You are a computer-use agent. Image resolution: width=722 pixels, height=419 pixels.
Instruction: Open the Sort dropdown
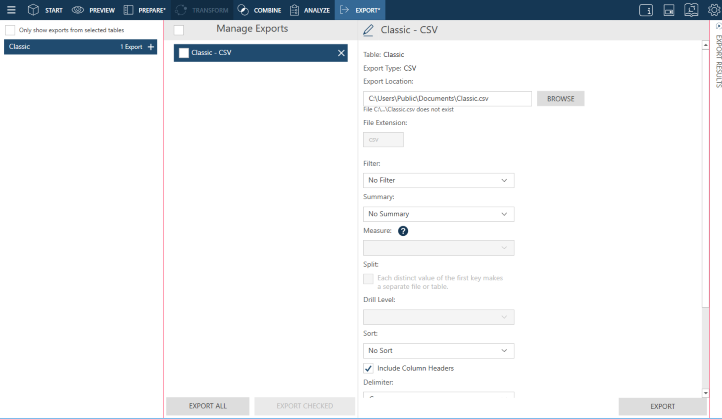438,351
